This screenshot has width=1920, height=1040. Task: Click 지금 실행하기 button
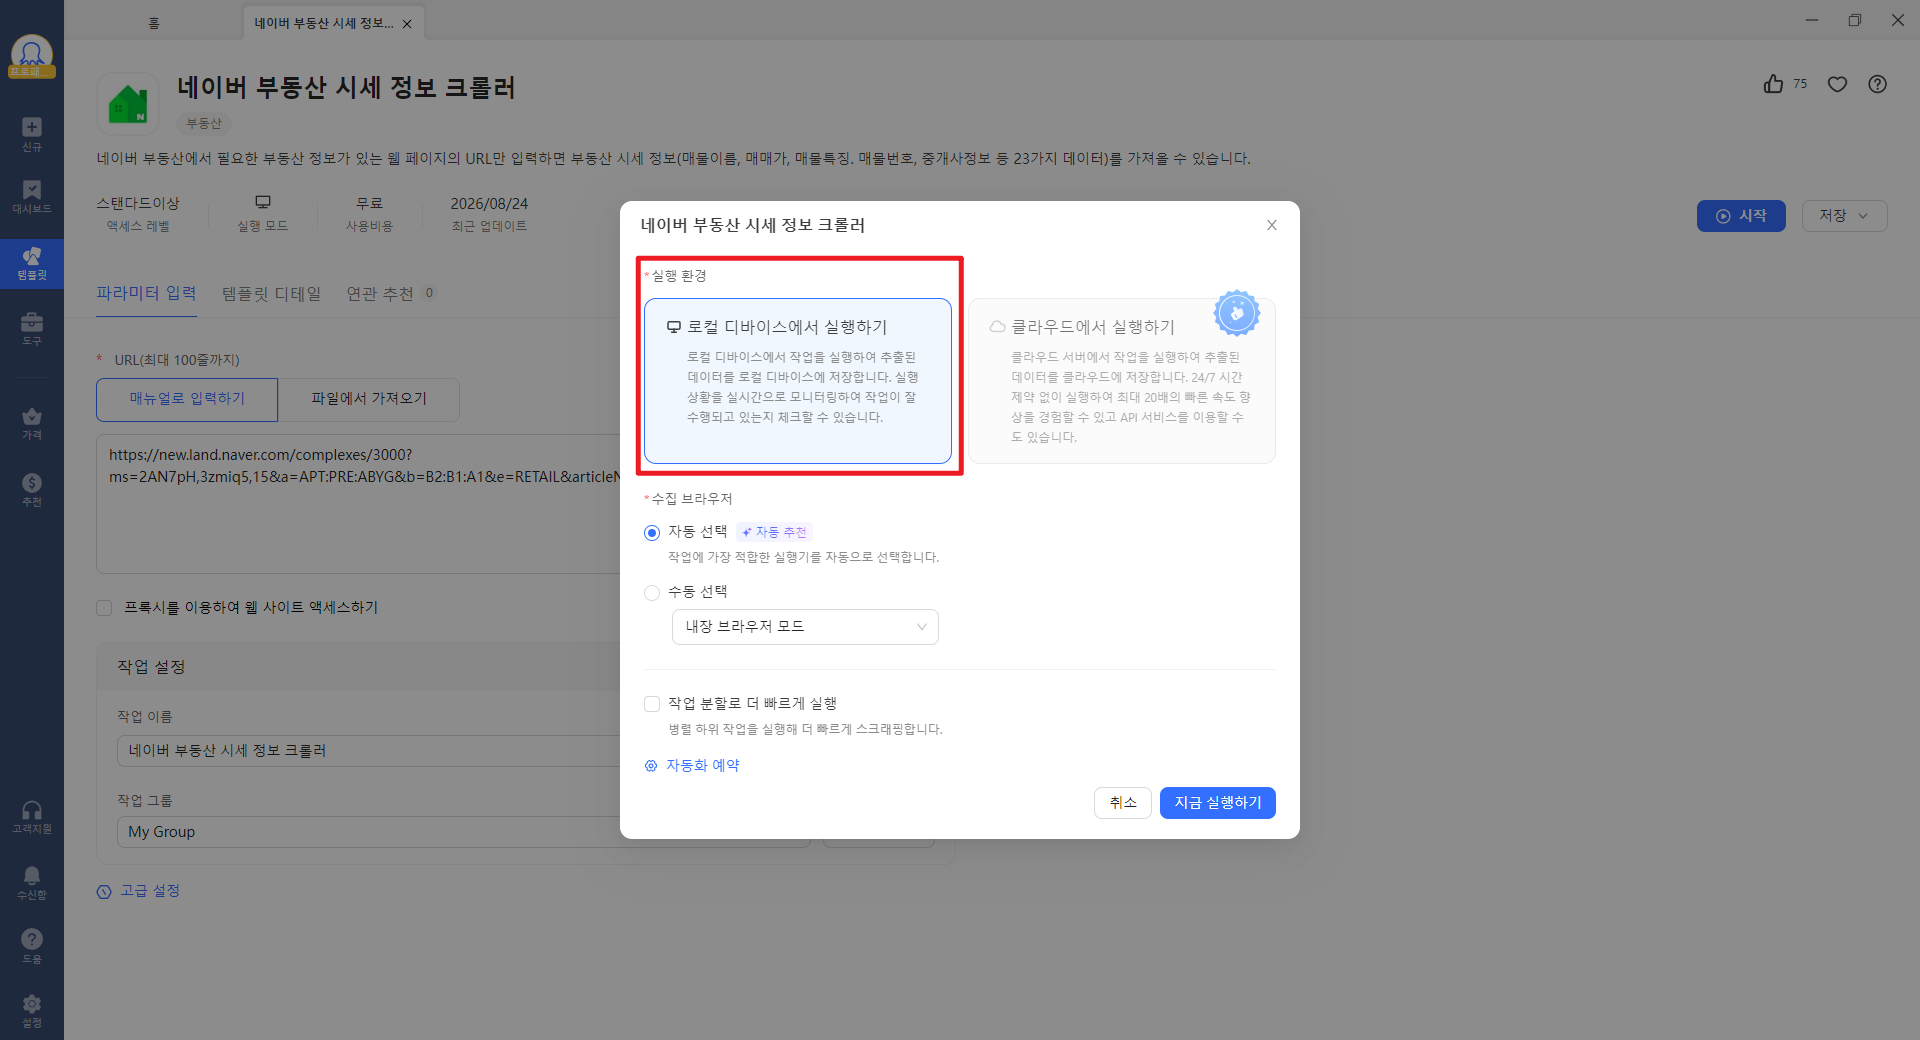pyautogui.click(x=1218, y=803)
